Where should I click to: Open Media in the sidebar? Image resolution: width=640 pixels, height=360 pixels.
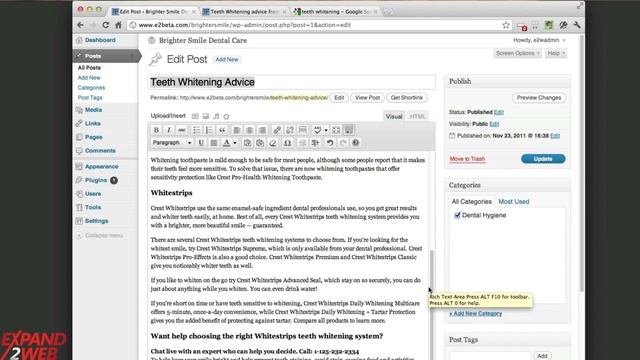coord(93,110)
